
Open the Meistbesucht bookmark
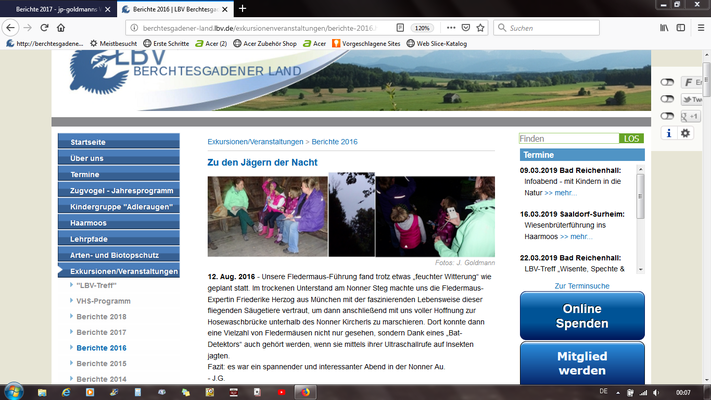(113, 44)
